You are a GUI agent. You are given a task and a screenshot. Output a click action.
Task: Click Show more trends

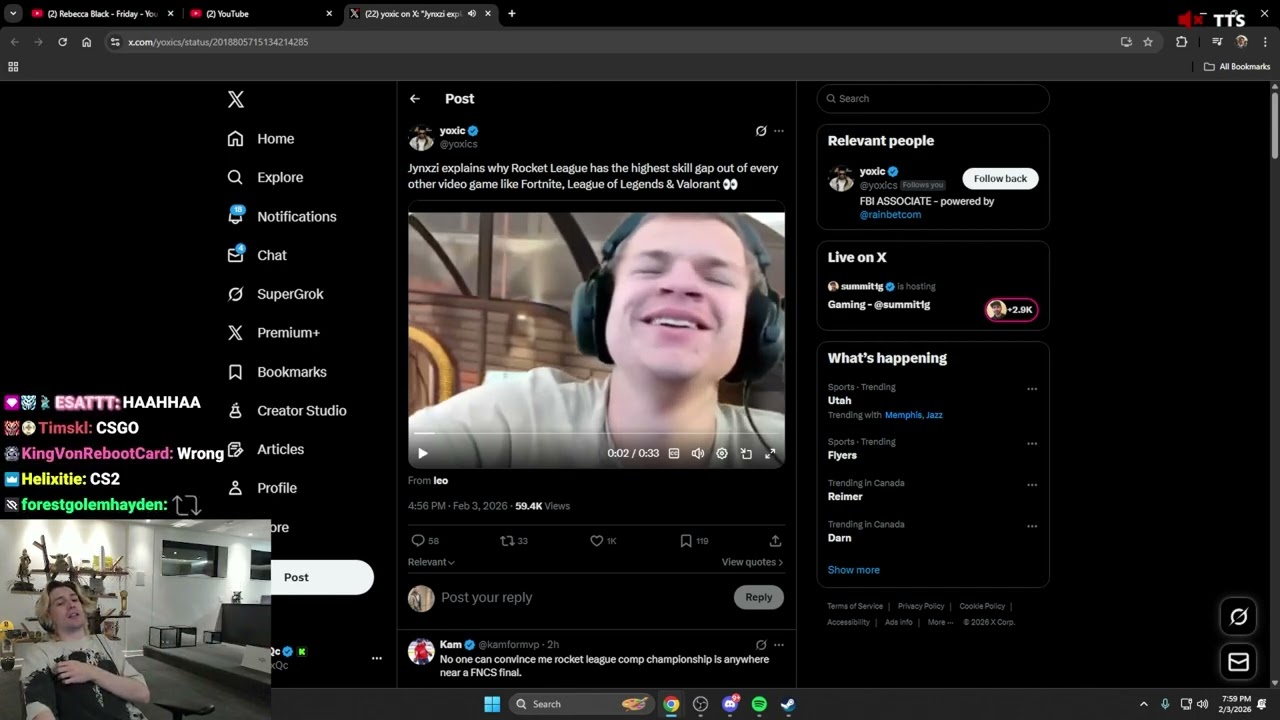coord(853,570)
